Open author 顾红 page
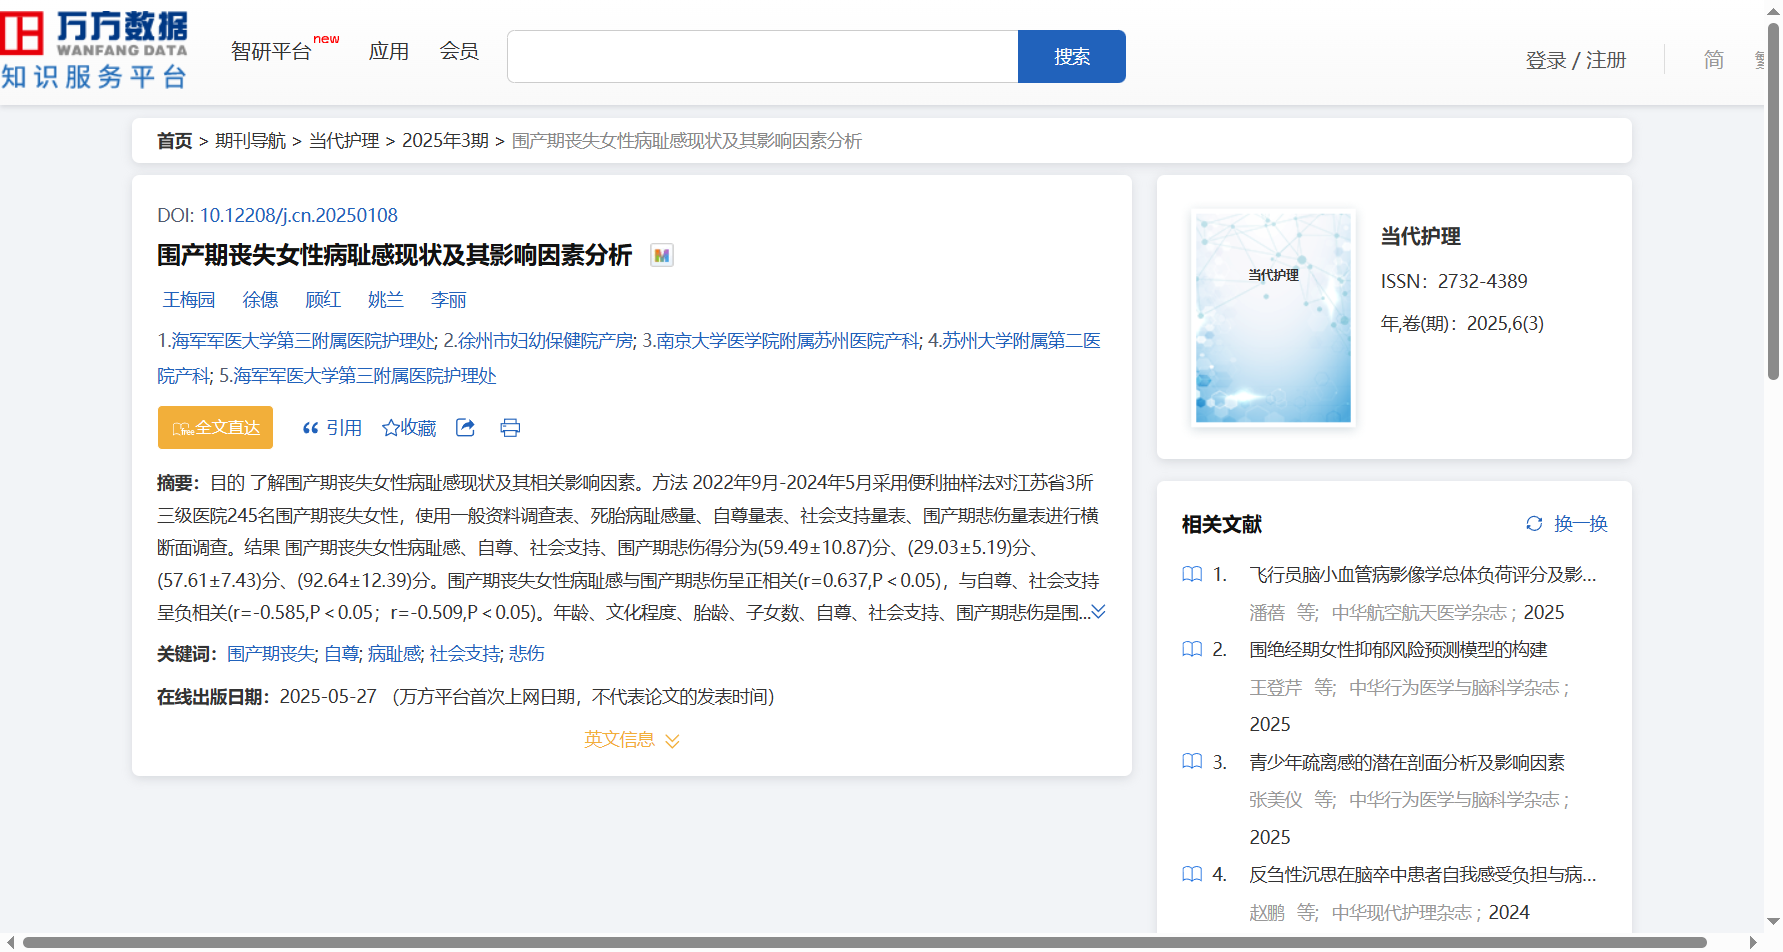The width and height of the screenshot is (1783, 952). click(x=323, y=300)
